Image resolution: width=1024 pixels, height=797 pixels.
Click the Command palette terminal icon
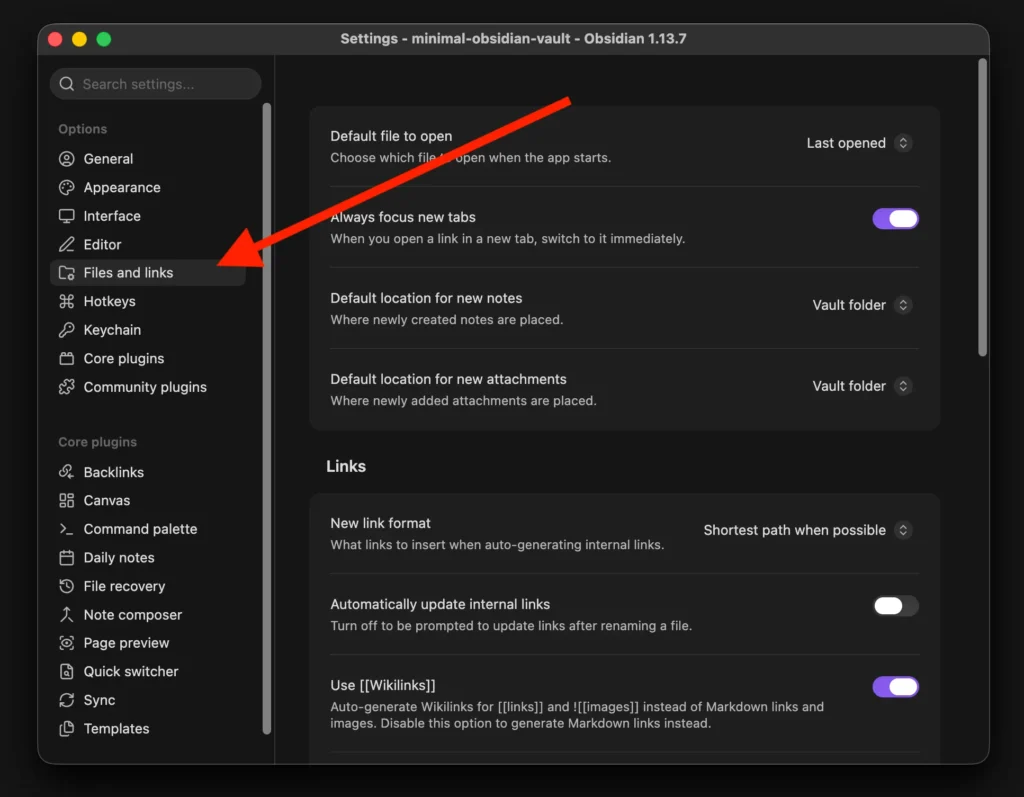pos(67,529)
